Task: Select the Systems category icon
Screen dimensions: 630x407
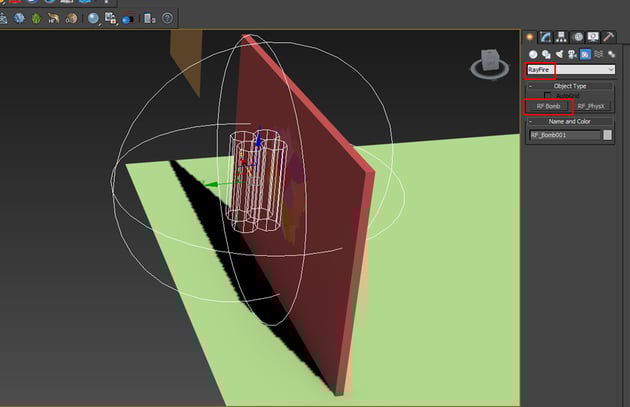Action: [x=611, y=54]
